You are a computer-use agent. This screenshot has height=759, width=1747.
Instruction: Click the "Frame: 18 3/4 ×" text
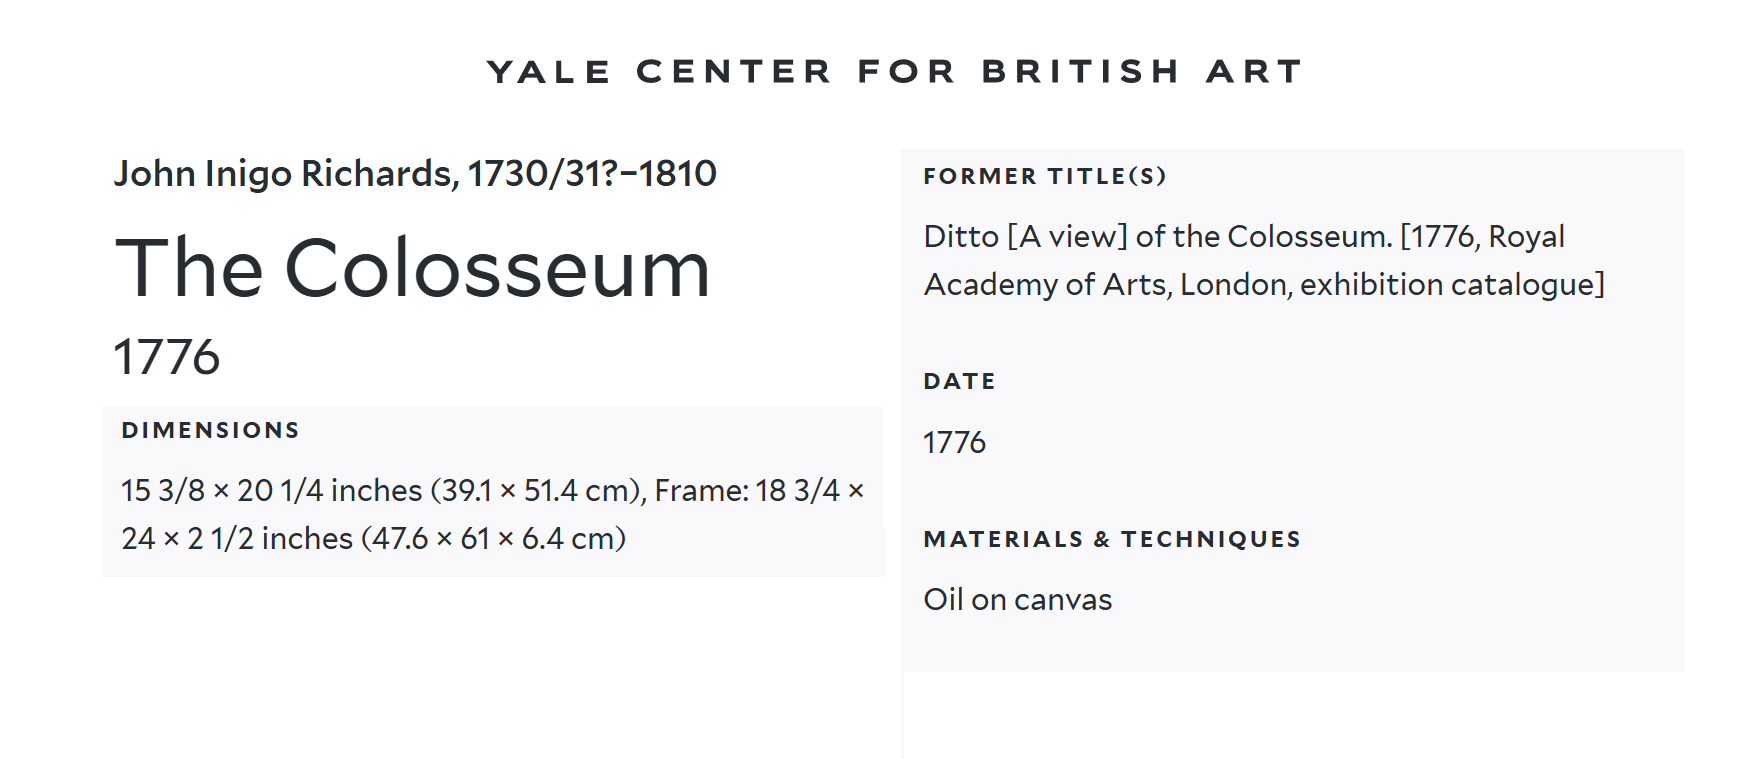point(759,491)
